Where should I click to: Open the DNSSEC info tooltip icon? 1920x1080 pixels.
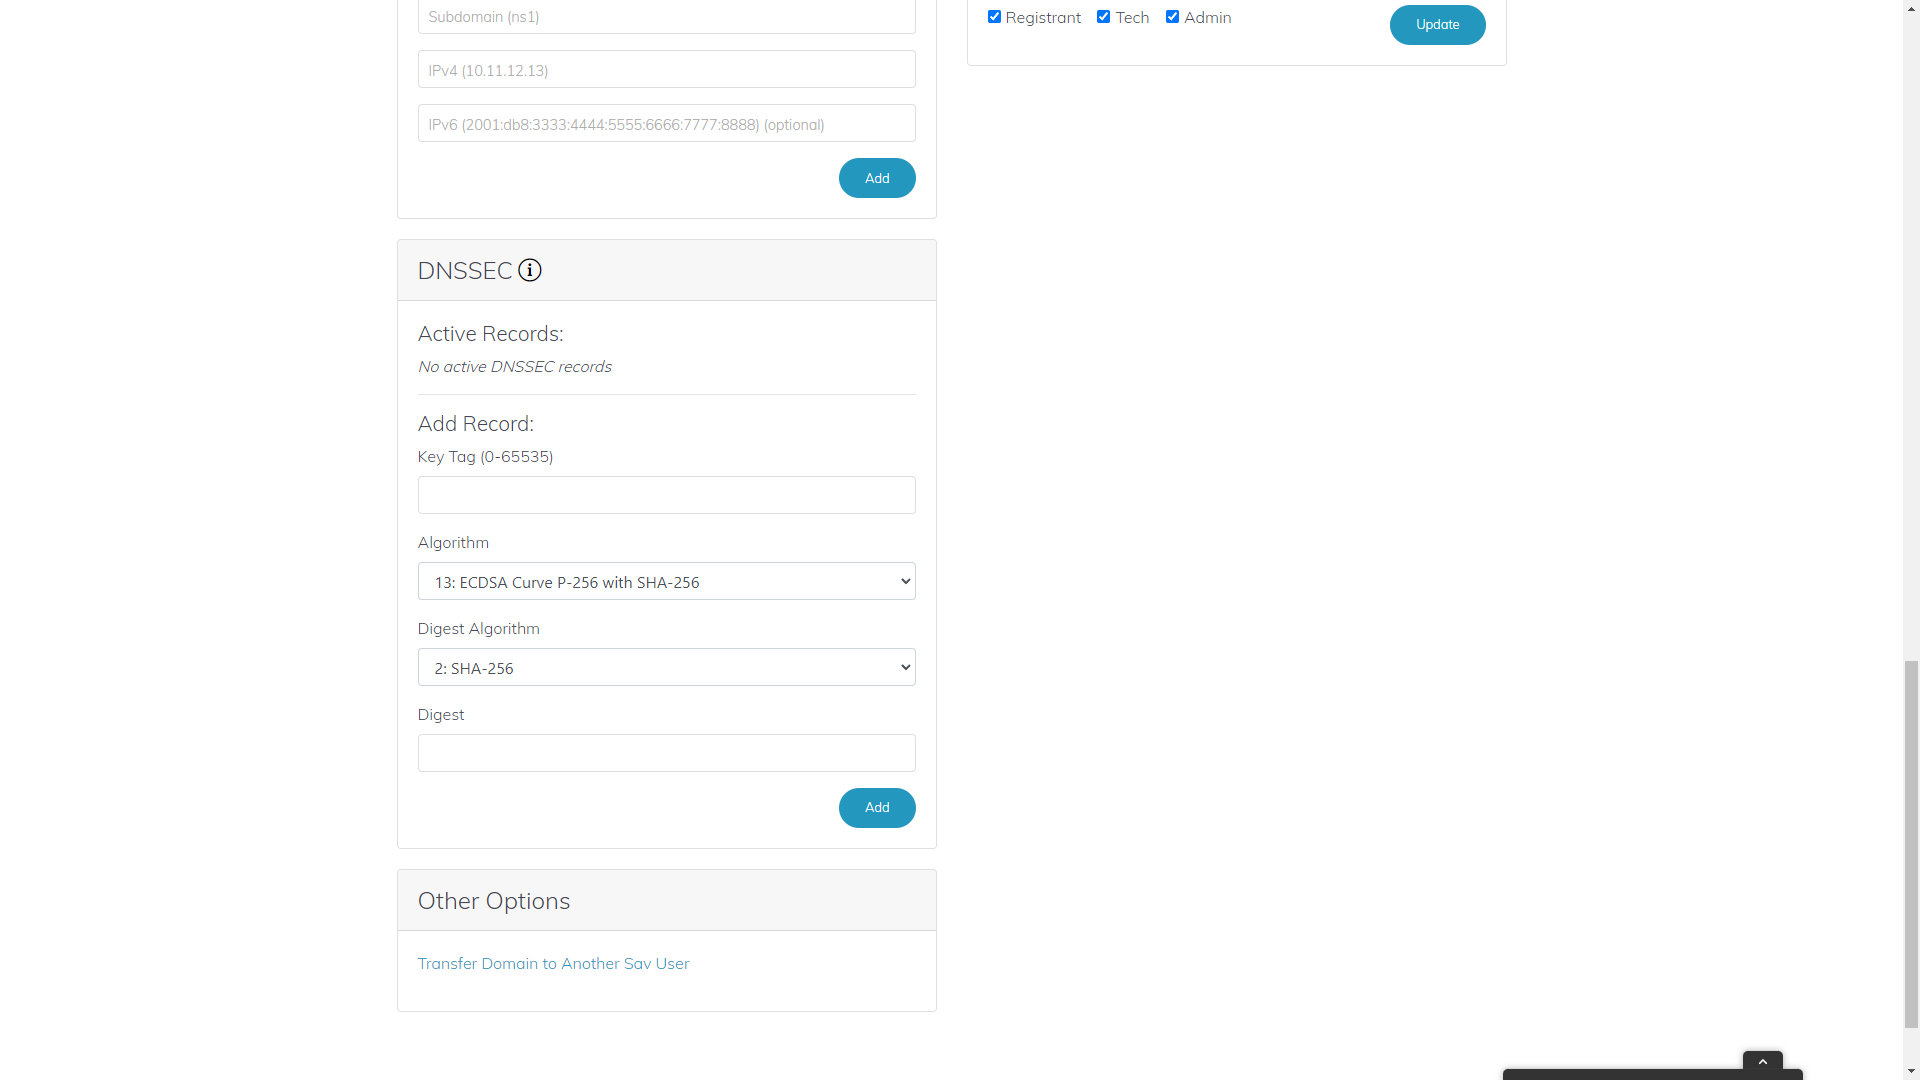529,270
